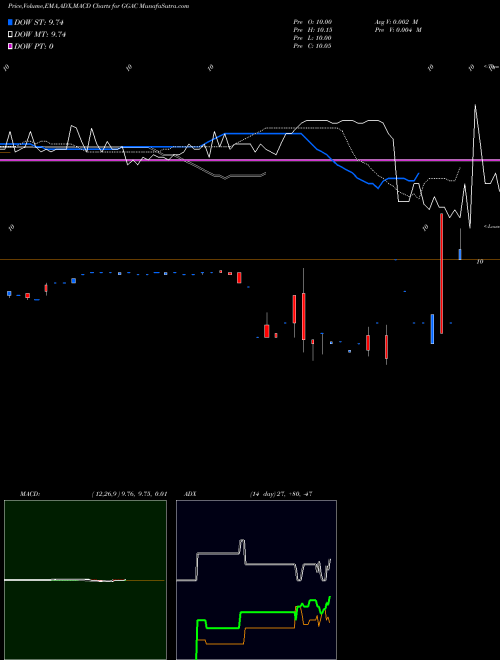Open the green MACD indicator chart panel
This screenshot has height=660, width=500.
coord(85,580)
